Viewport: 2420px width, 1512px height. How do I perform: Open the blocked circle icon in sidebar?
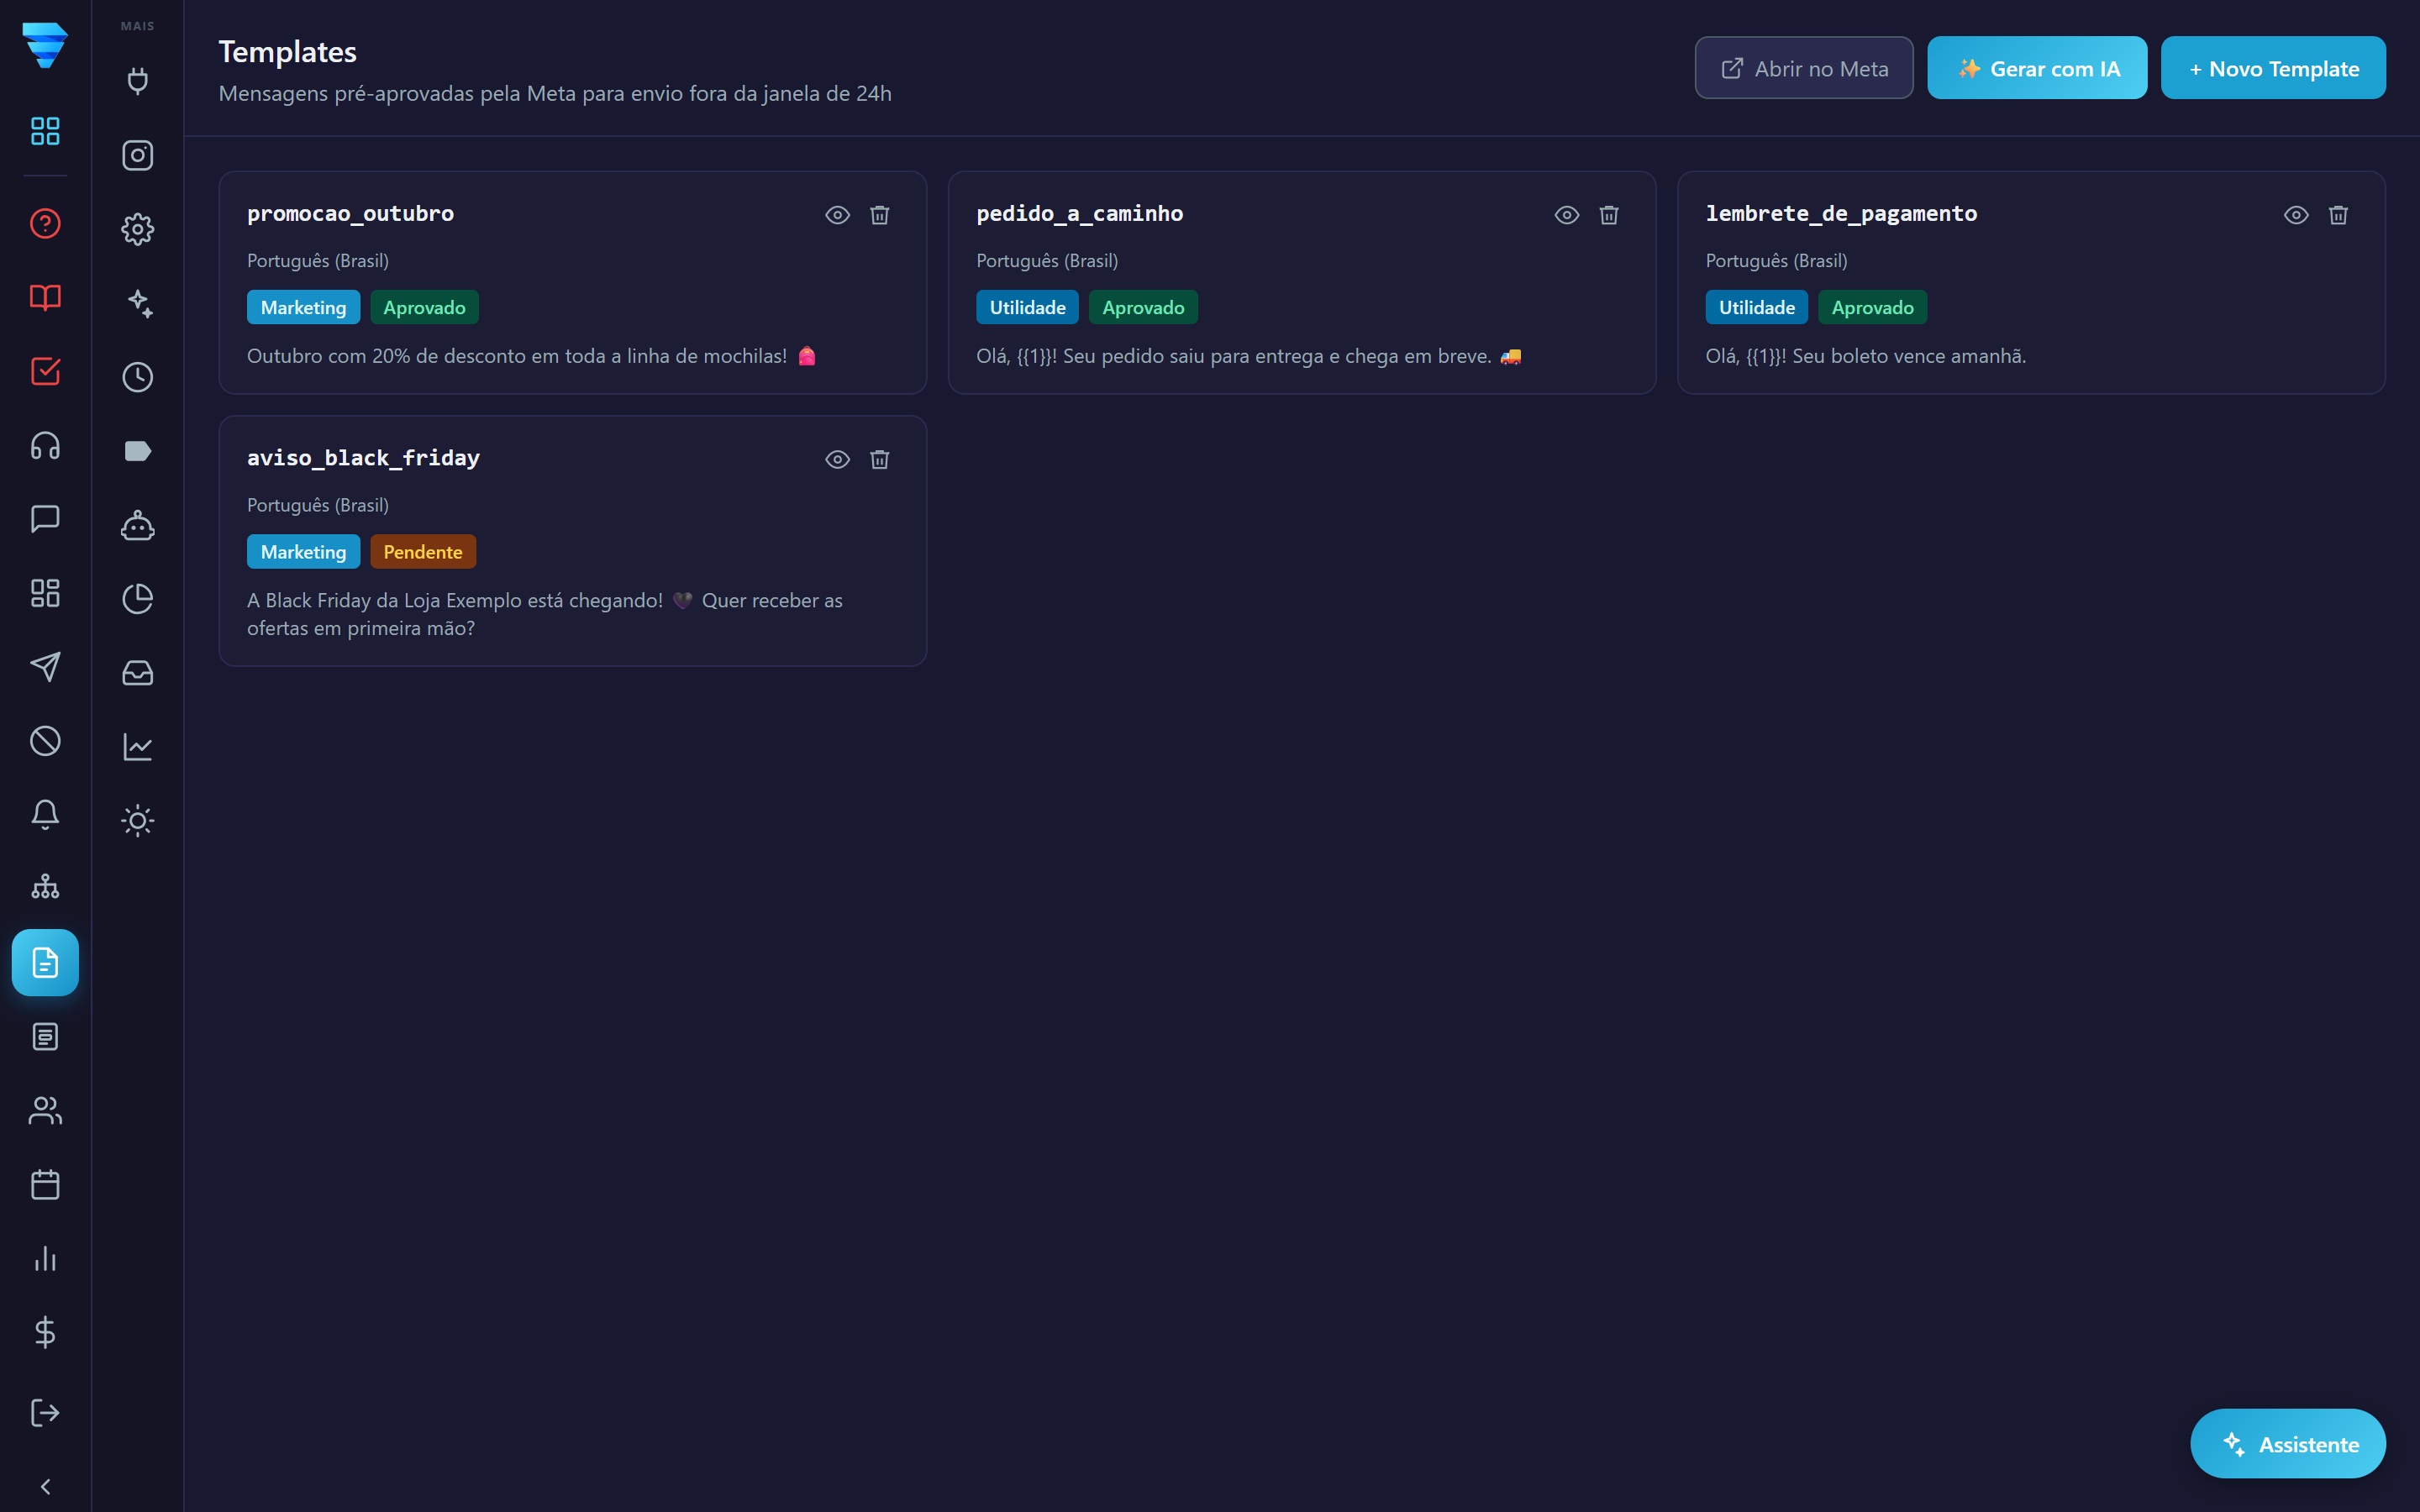point(45,741)
